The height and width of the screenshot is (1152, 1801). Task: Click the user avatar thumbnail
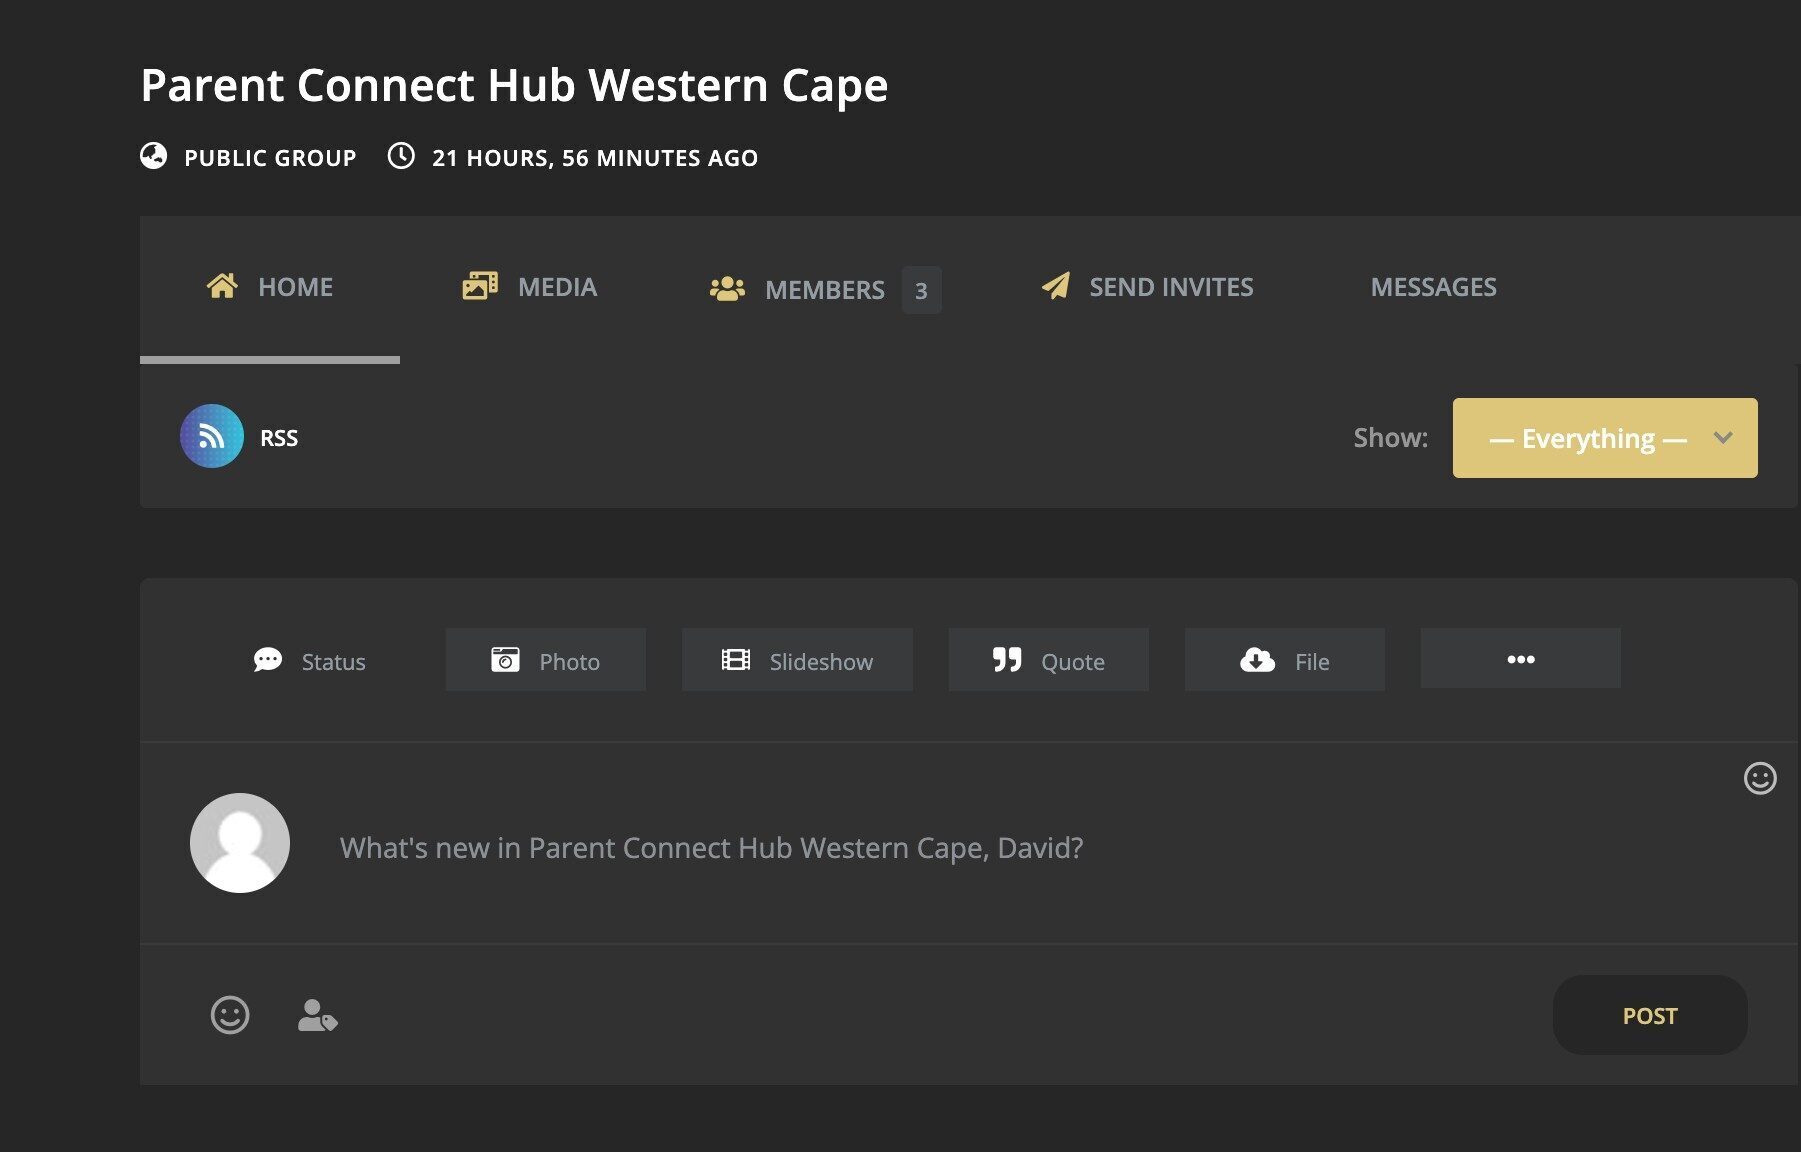coord(240,843)
